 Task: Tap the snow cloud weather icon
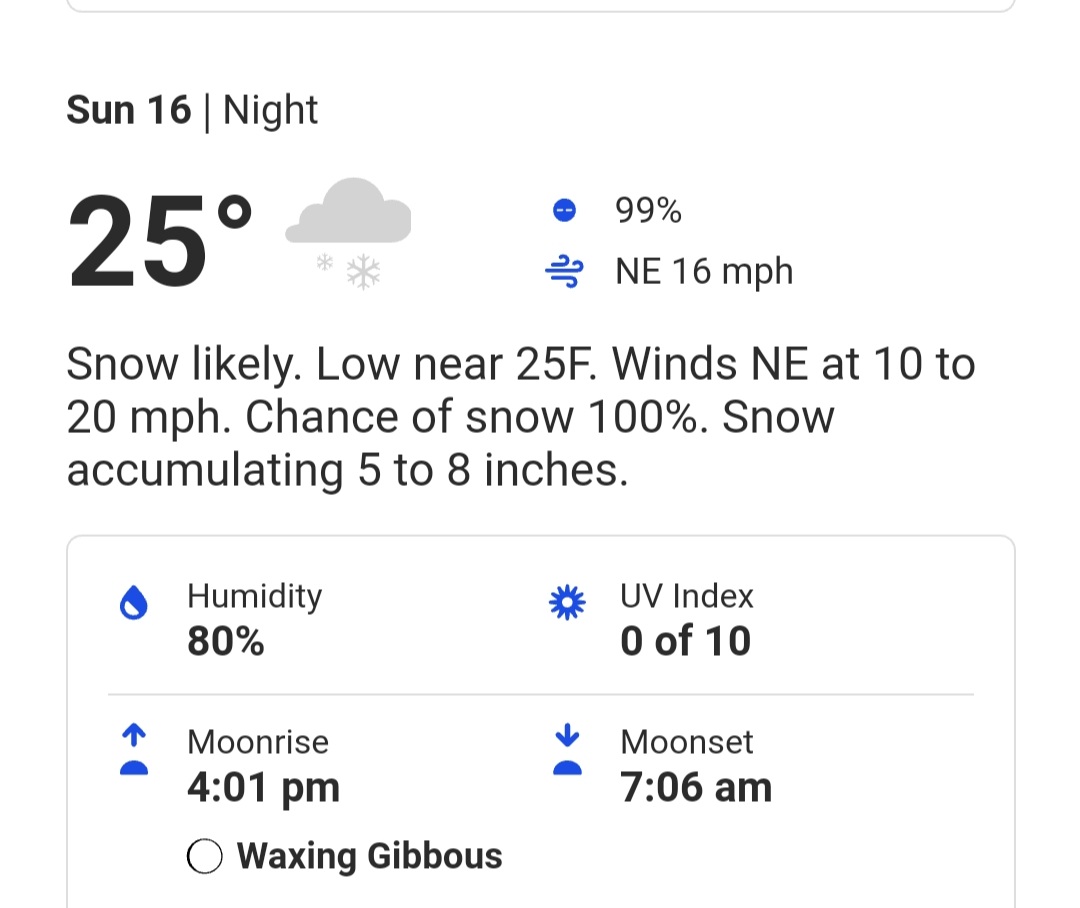point(349,234)
